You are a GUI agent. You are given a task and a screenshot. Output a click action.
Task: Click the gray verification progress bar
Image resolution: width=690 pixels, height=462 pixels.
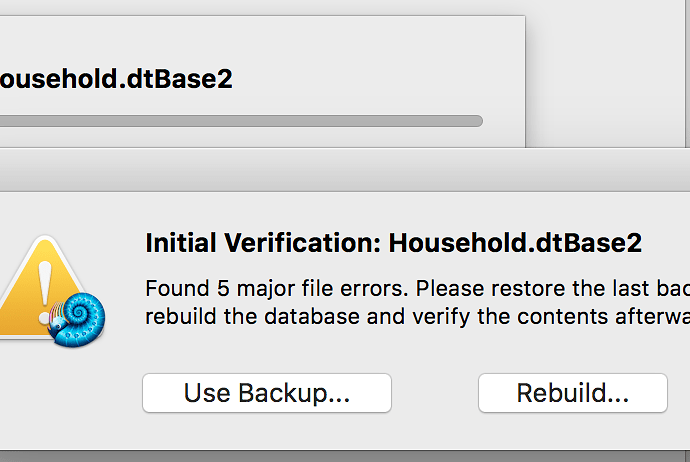241,121
